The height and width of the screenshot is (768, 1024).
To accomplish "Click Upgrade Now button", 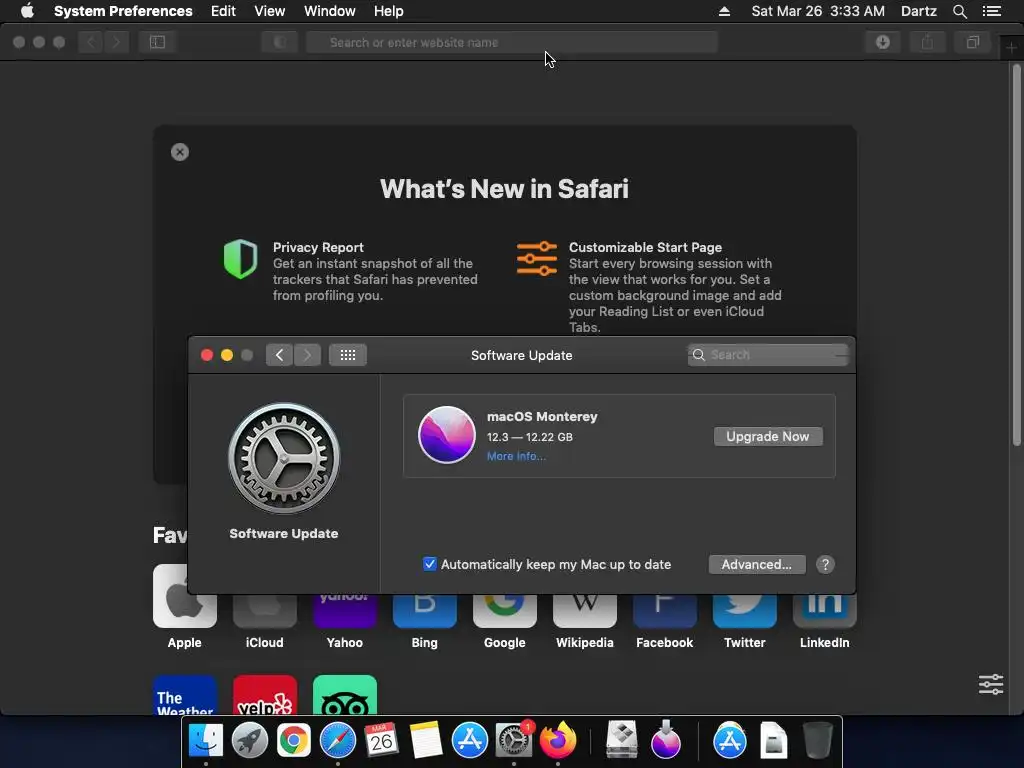I will [768, 436].
